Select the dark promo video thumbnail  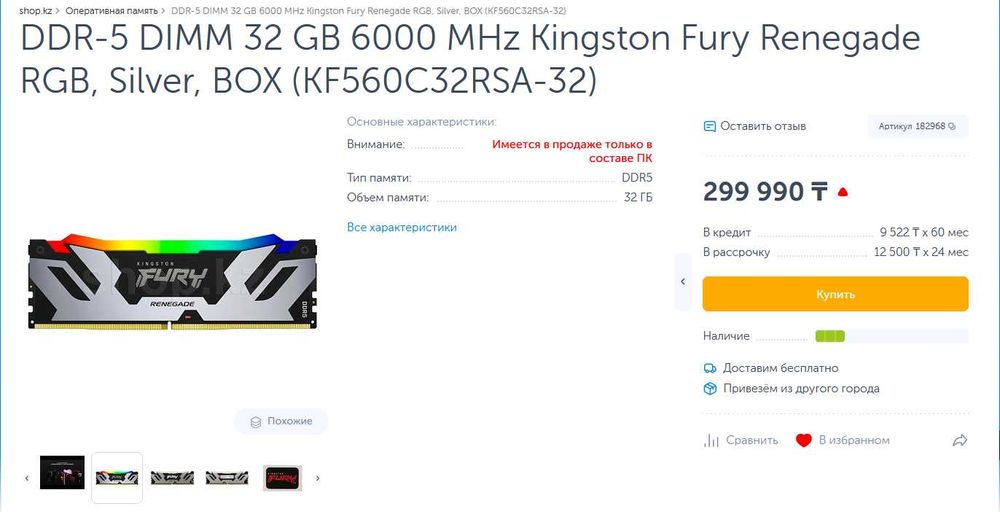[x=62, y=473]
